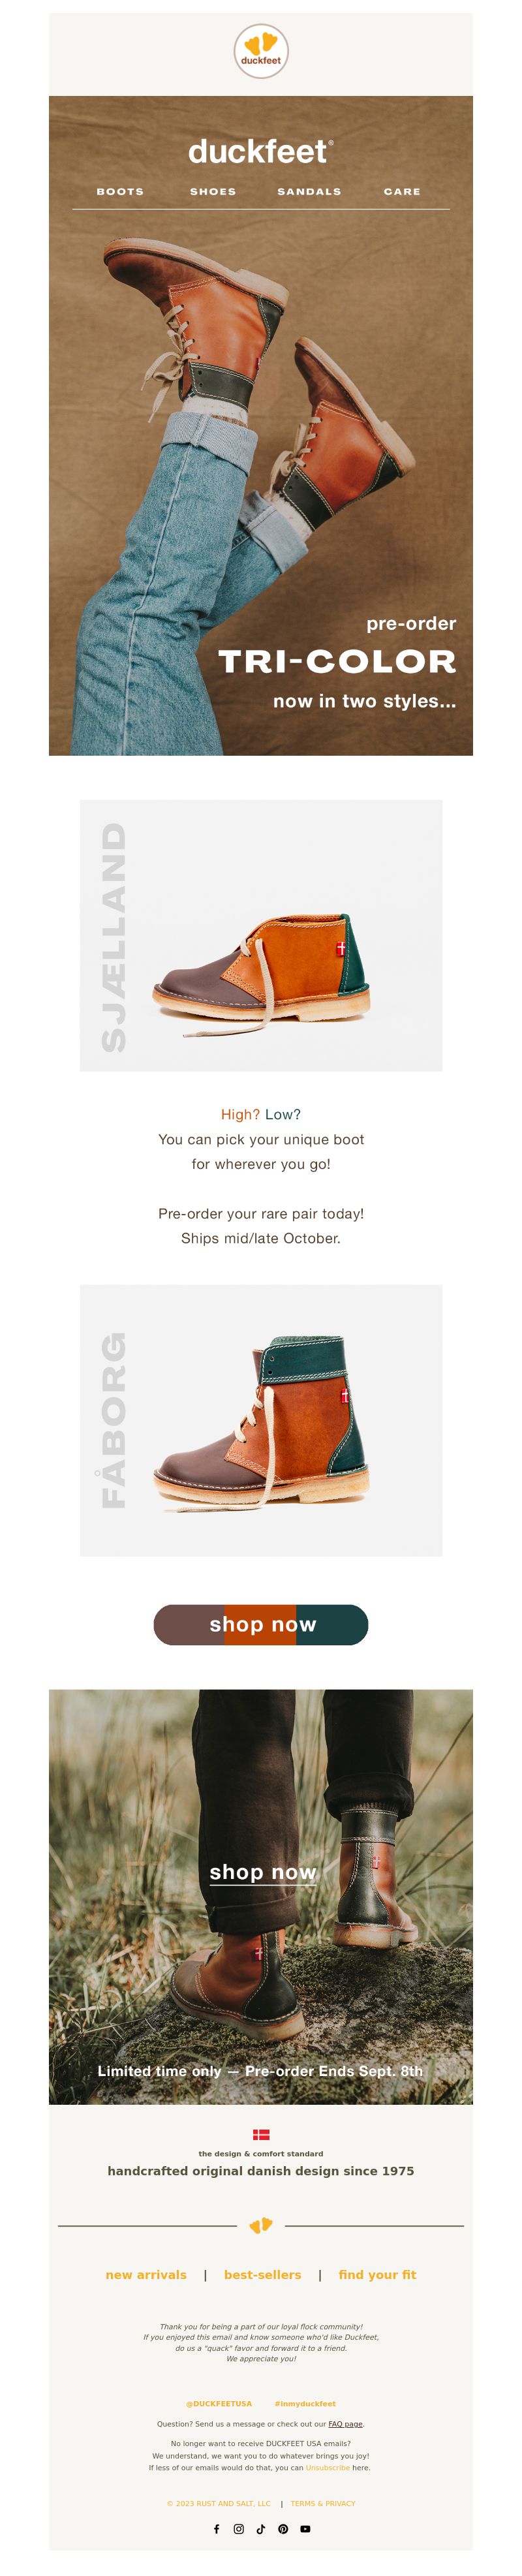The height and width of the screenshot is (2576, 522).
Task: Open the Pinterest social icon
Action: click(x=283, y=2528)
